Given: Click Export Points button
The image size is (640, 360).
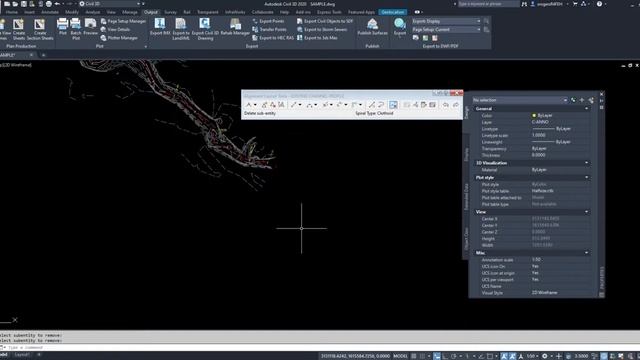Looking at the screenshot, I should click(268, 21).
